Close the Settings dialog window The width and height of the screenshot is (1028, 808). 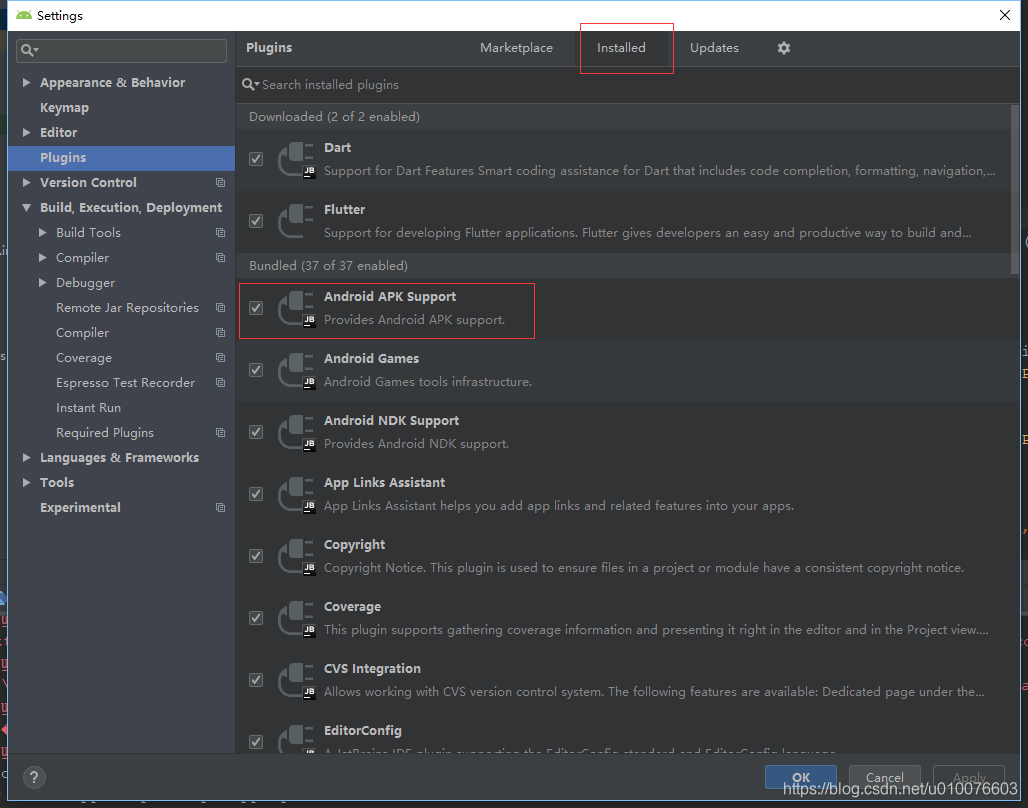tap(1004, 15)
